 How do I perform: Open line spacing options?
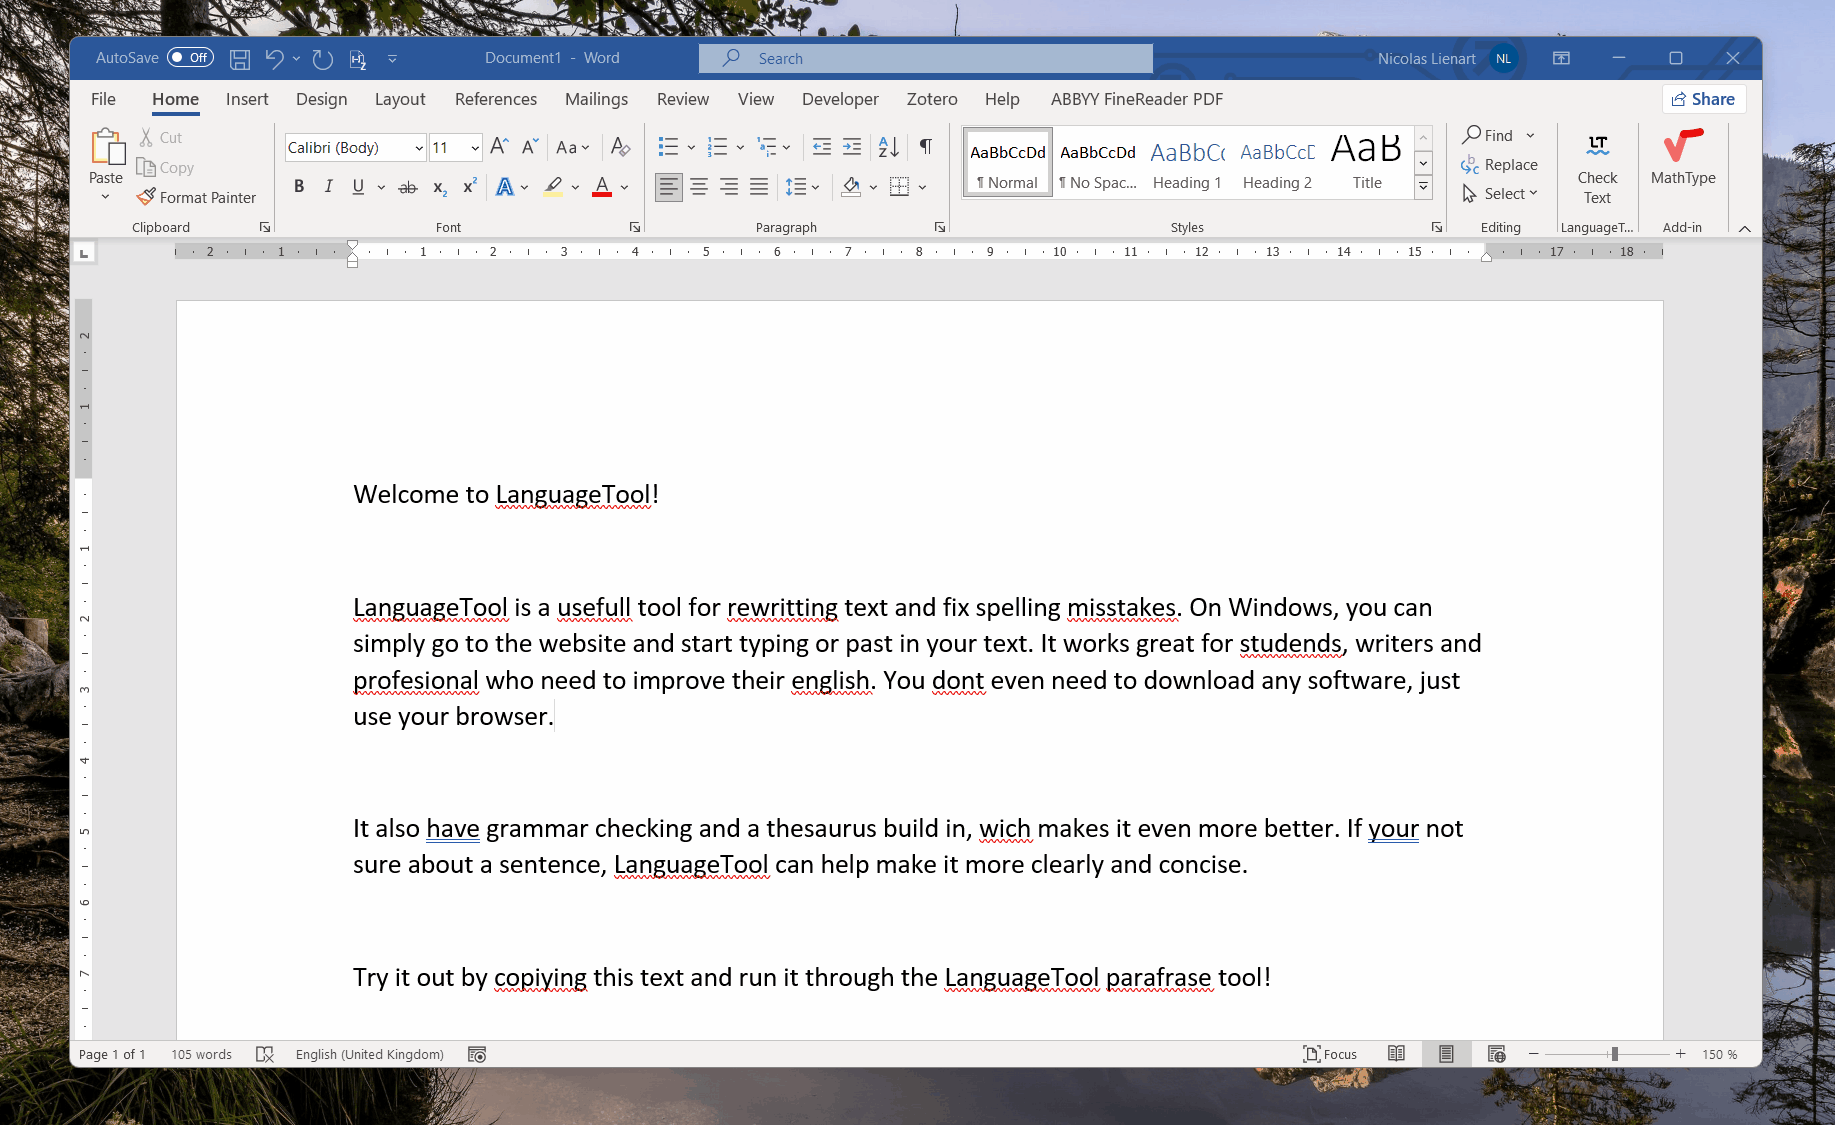802,187
